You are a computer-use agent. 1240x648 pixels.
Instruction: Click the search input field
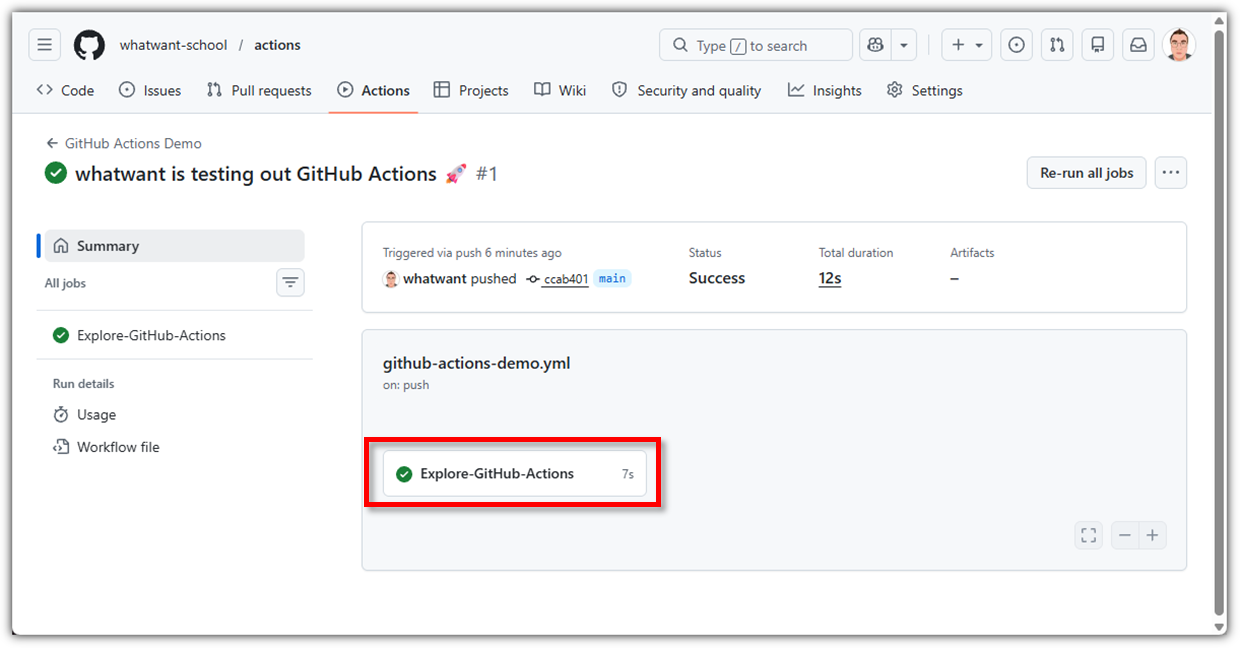click(756, 45)
